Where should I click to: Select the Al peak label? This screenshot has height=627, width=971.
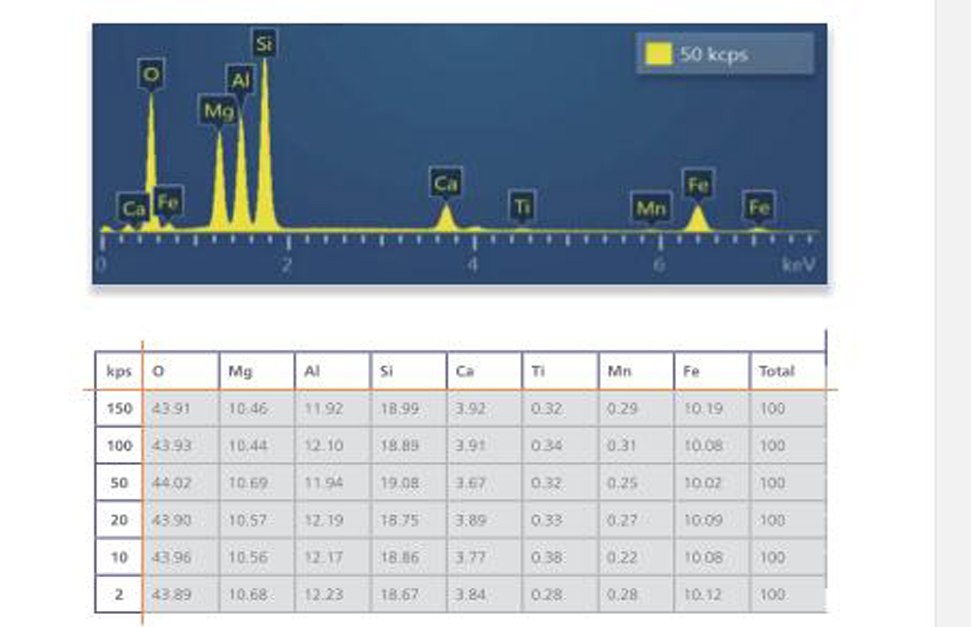pyautogui.click(x=240, y=80)
